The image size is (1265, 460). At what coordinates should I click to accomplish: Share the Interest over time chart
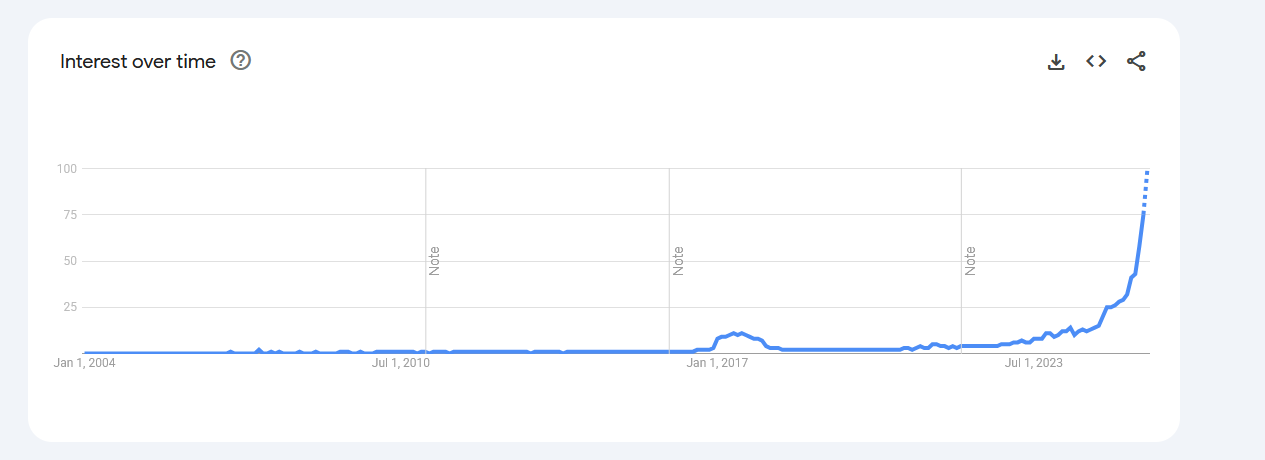tap(1136, 61)
